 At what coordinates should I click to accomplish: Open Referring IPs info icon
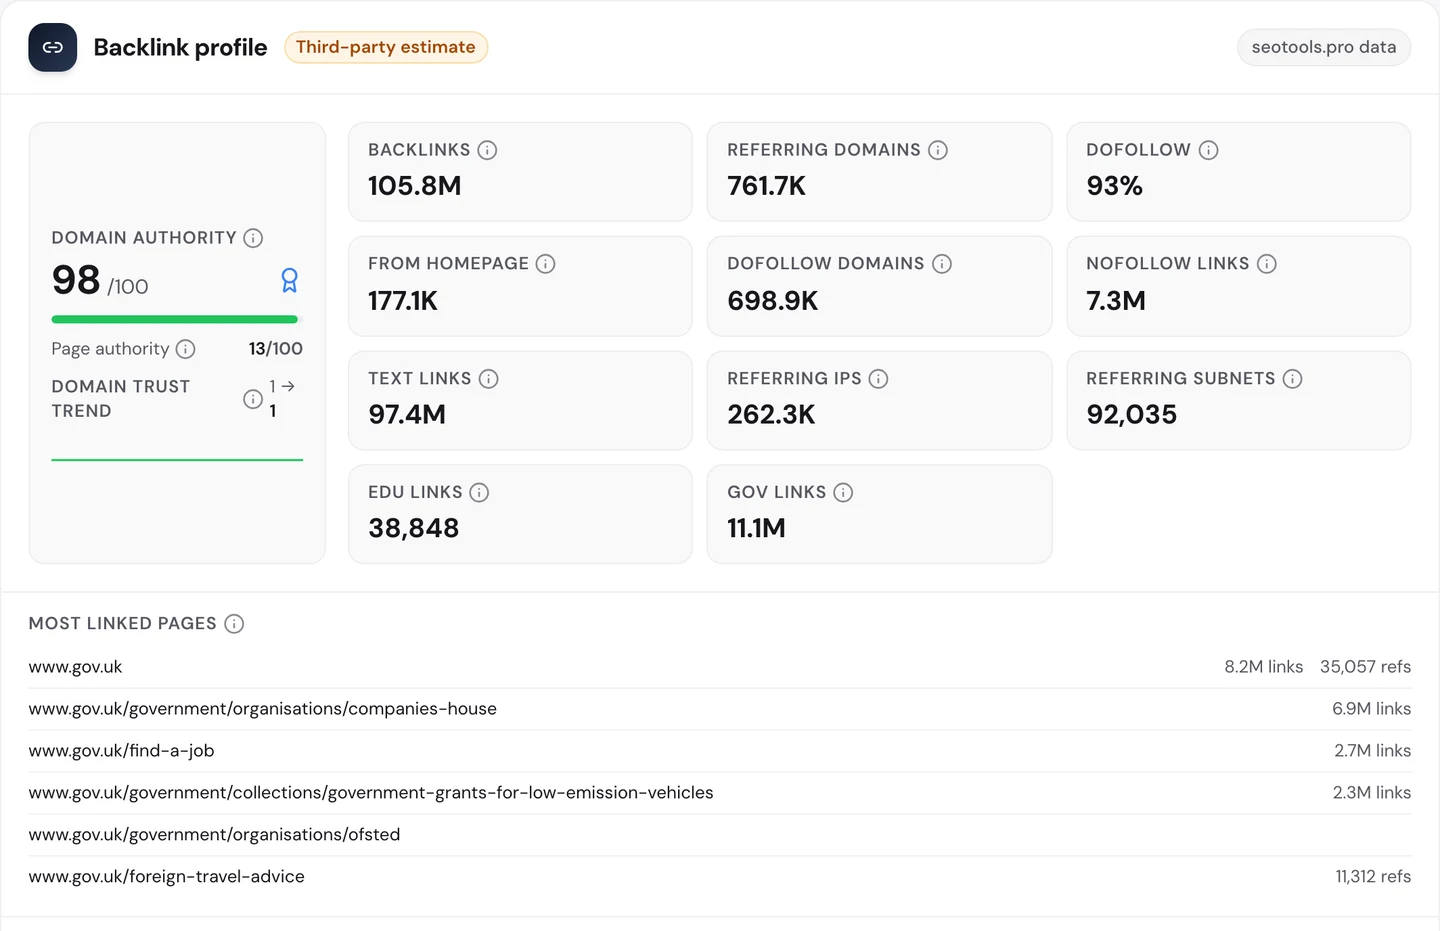tap(878, 379)
